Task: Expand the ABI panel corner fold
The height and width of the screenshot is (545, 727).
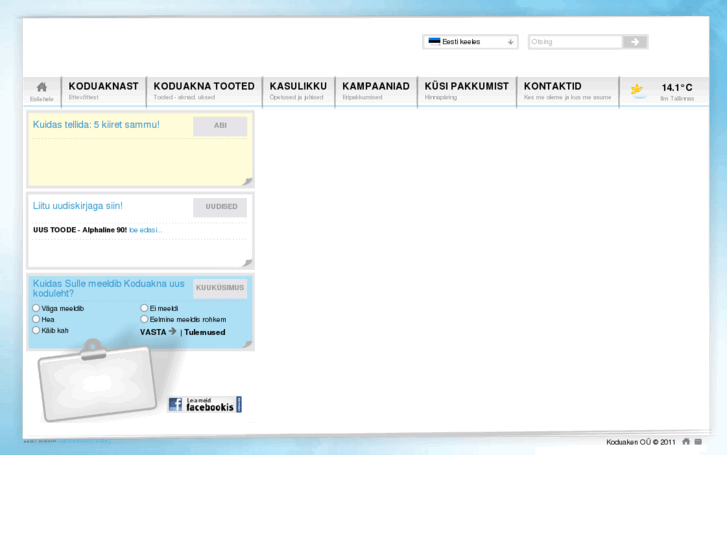Action: [x=247, y=181]
